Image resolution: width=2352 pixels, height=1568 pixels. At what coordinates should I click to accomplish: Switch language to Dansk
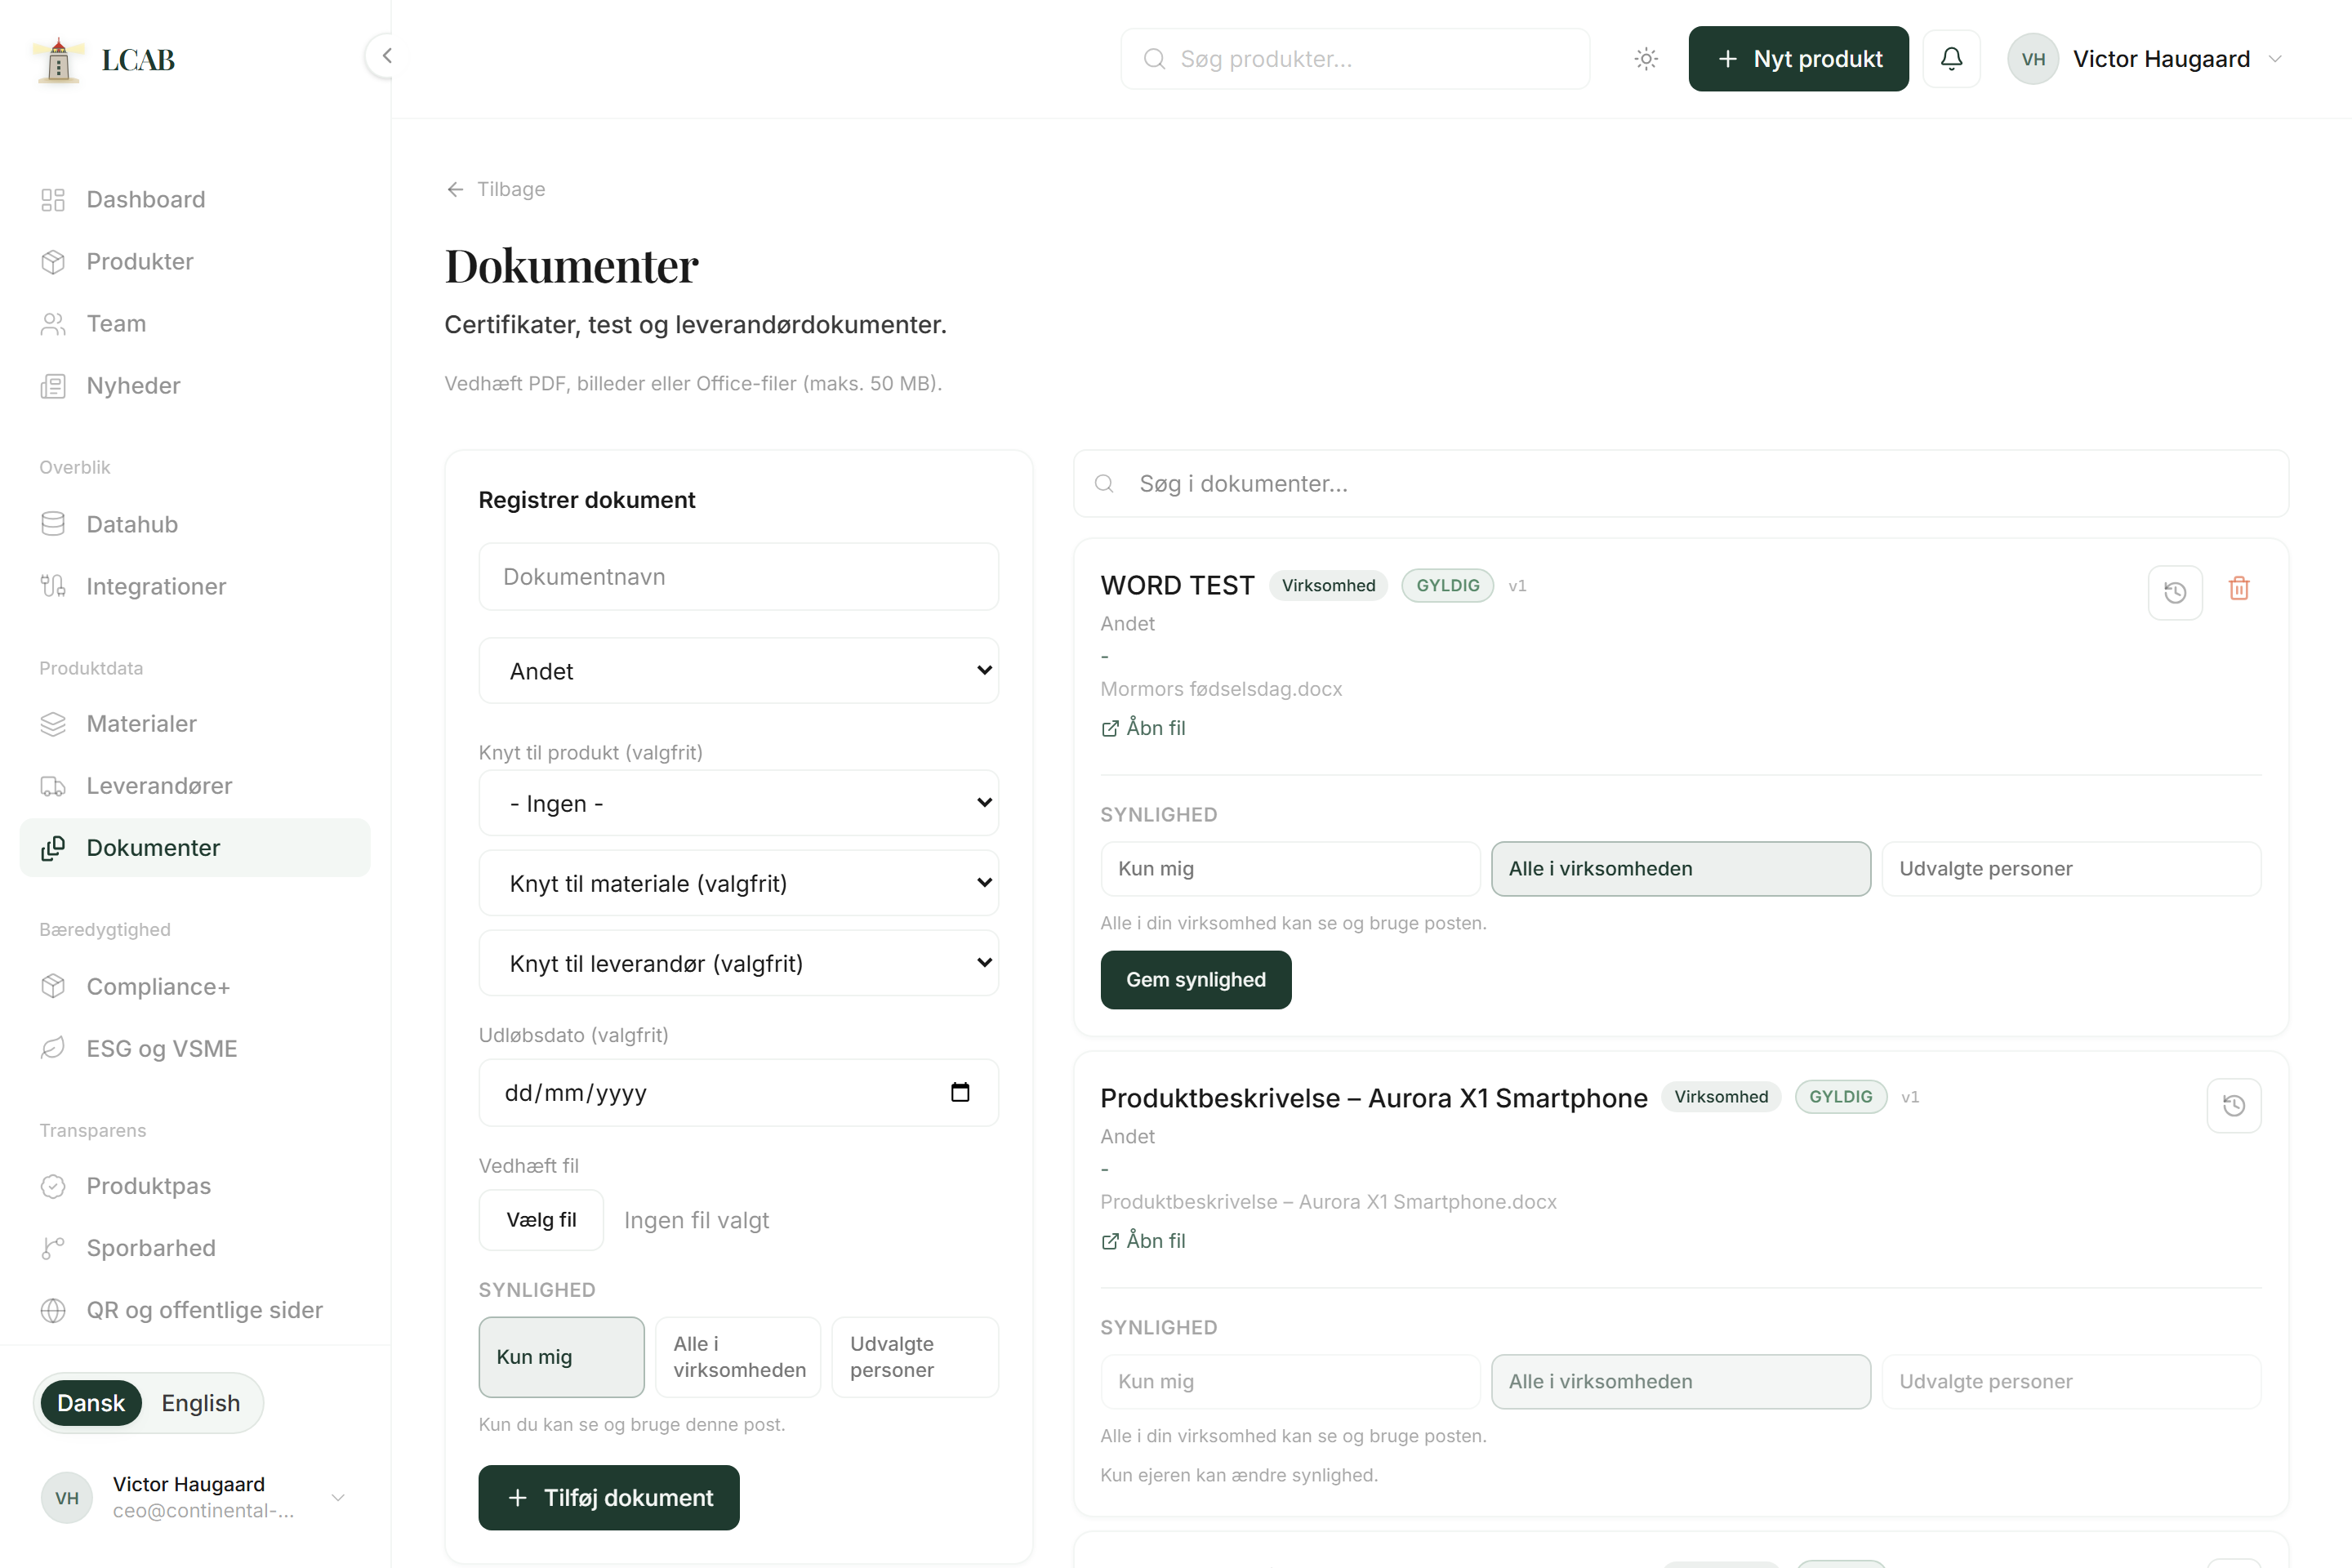click(x=91, y=1402)
